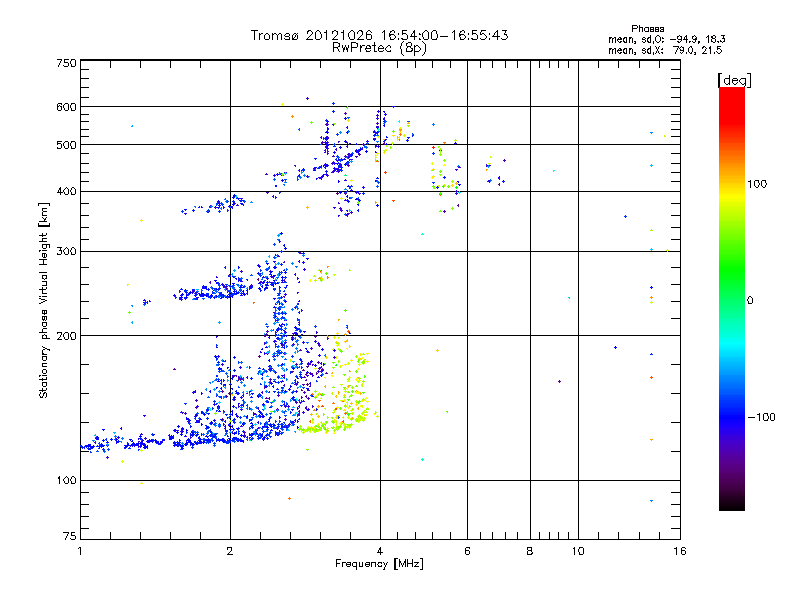Image resolution: width=800 pixels, height=600 pixels.
Task: Click the x-axis "4" tick label
Action: [380, 551]
